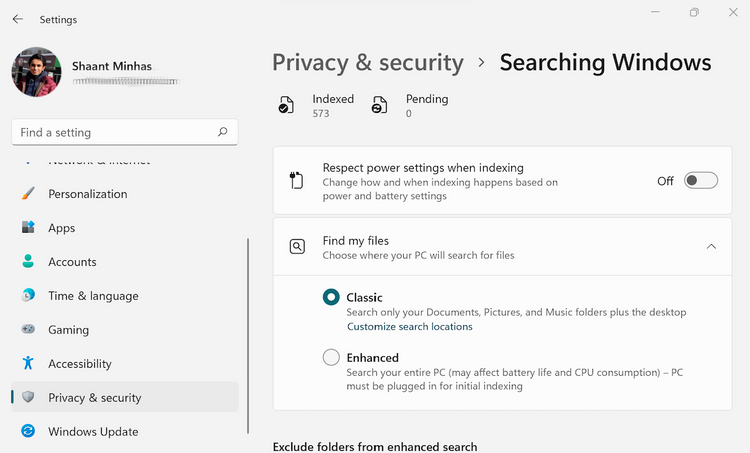Click the Shaant Minhas profile picture
750x453 pixels.
point(36,72)
